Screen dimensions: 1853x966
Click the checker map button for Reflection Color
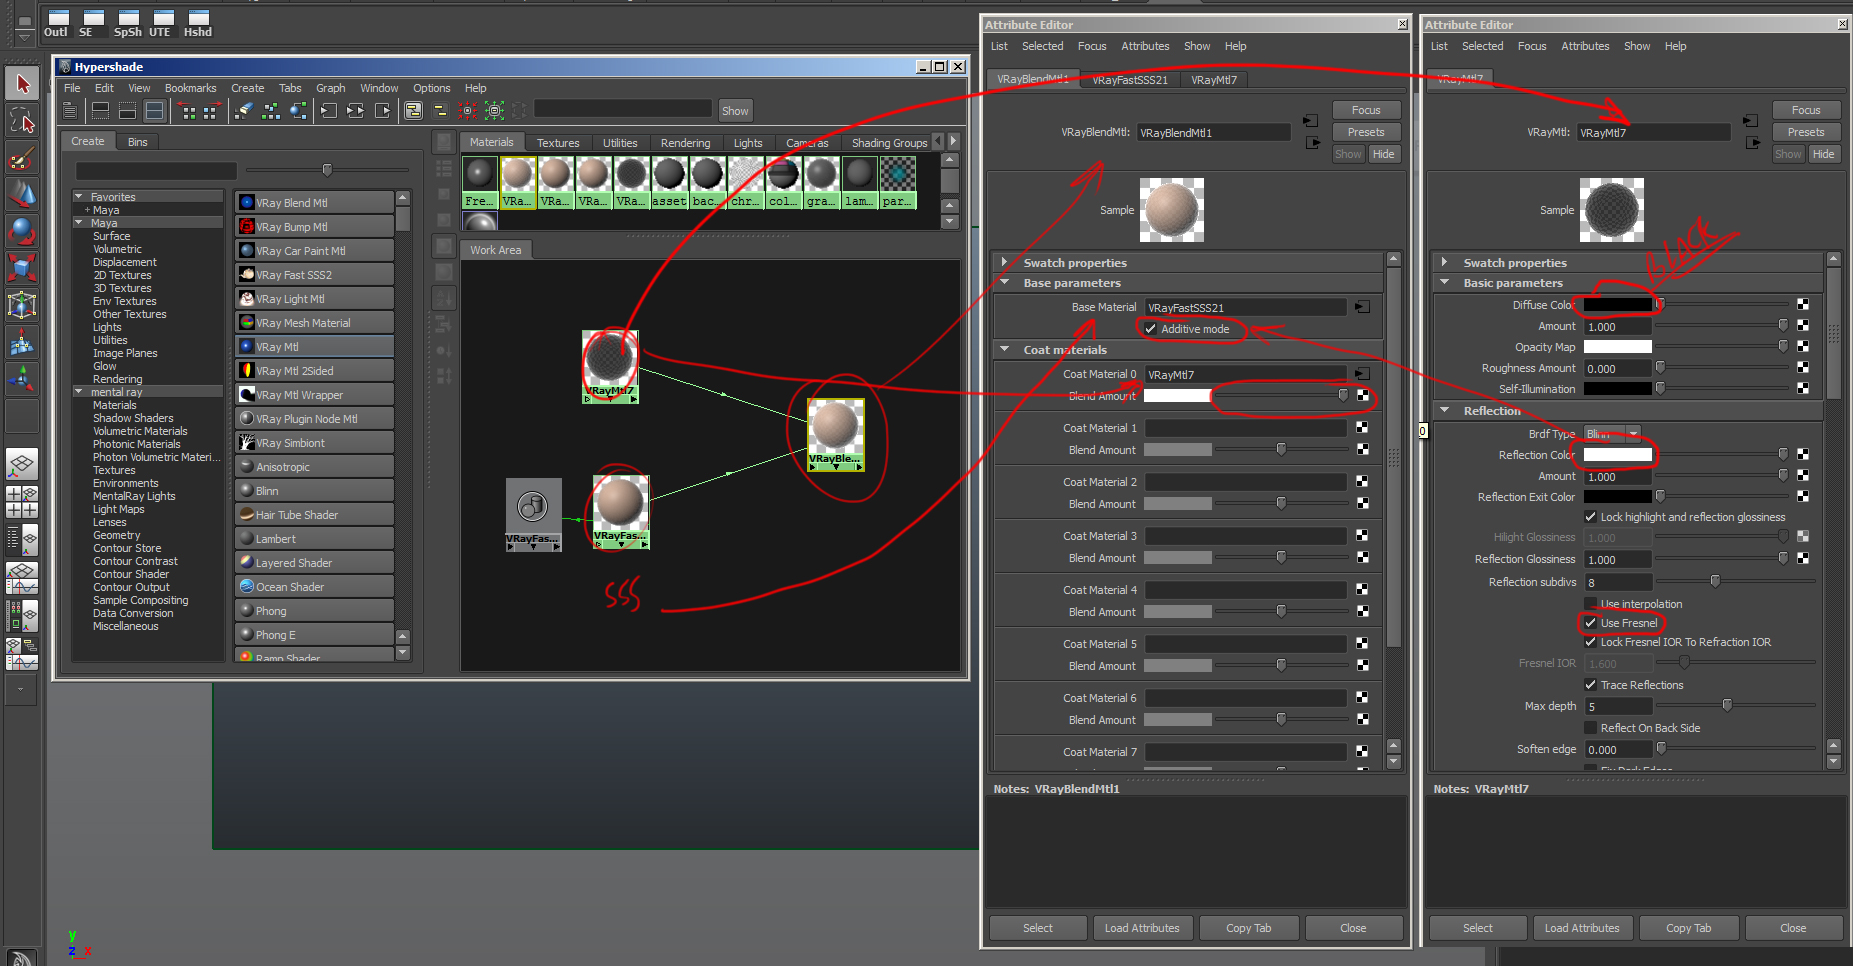(1803, 455)
